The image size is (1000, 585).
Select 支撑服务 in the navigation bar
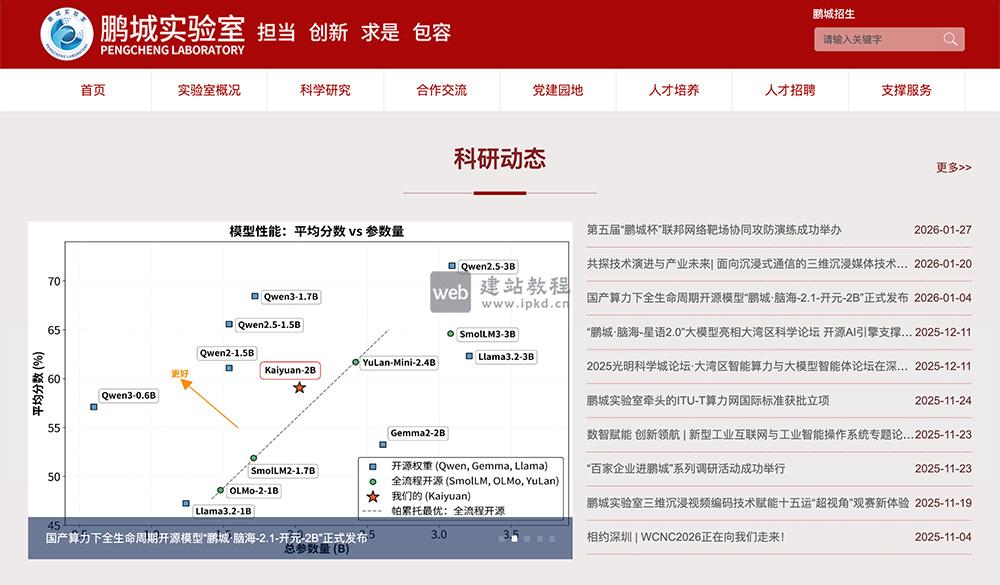(906, 90)
